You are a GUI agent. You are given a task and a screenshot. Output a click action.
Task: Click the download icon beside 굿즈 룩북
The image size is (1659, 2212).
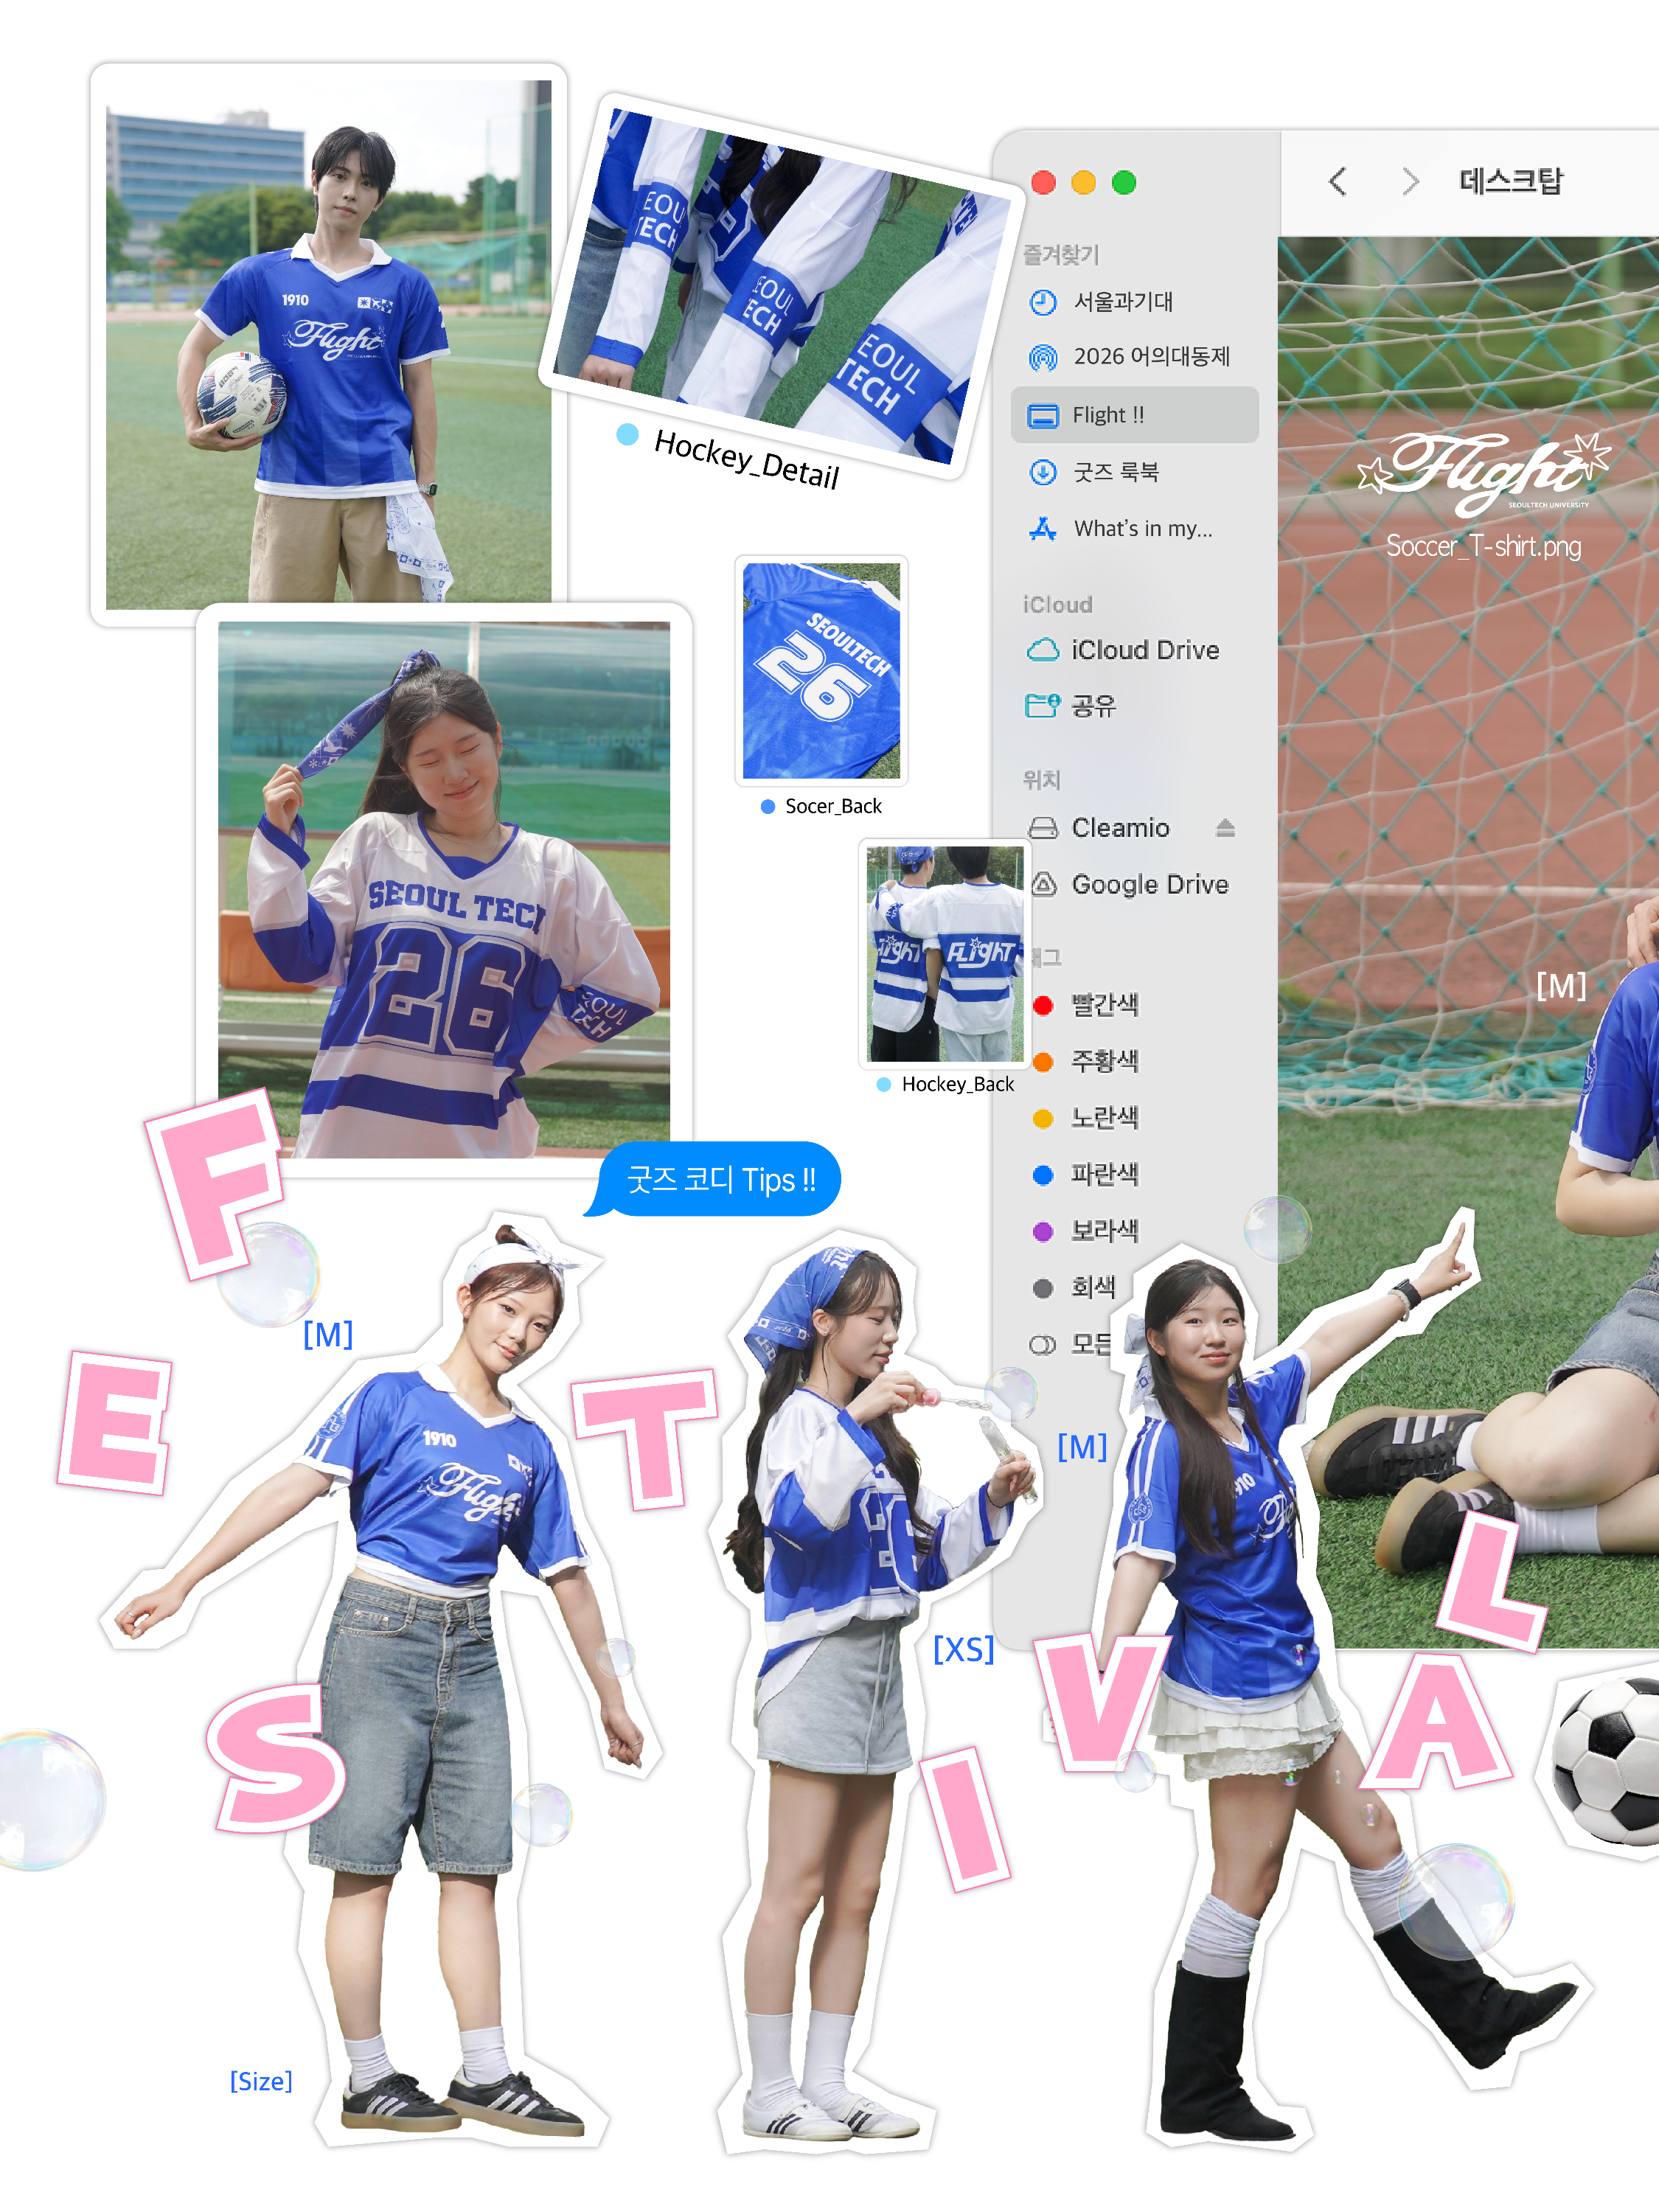[x=1043, y=472]
